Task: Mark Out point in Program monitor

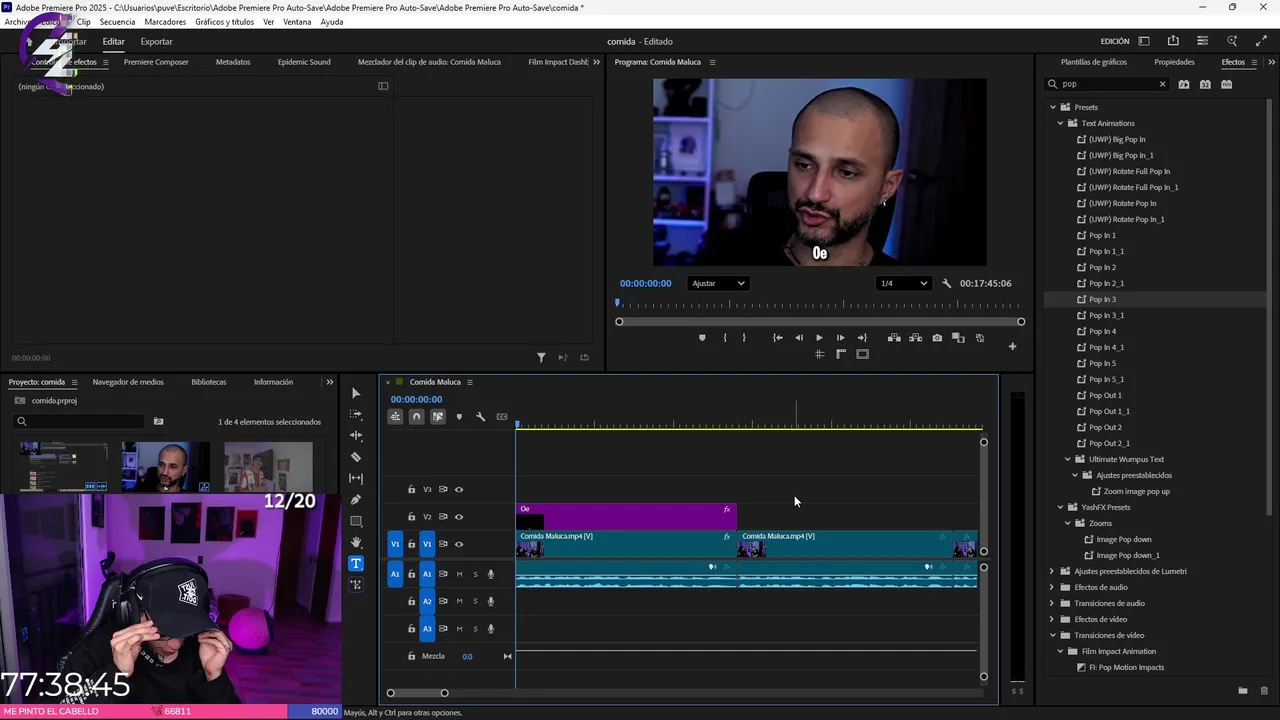Action: 744,338
